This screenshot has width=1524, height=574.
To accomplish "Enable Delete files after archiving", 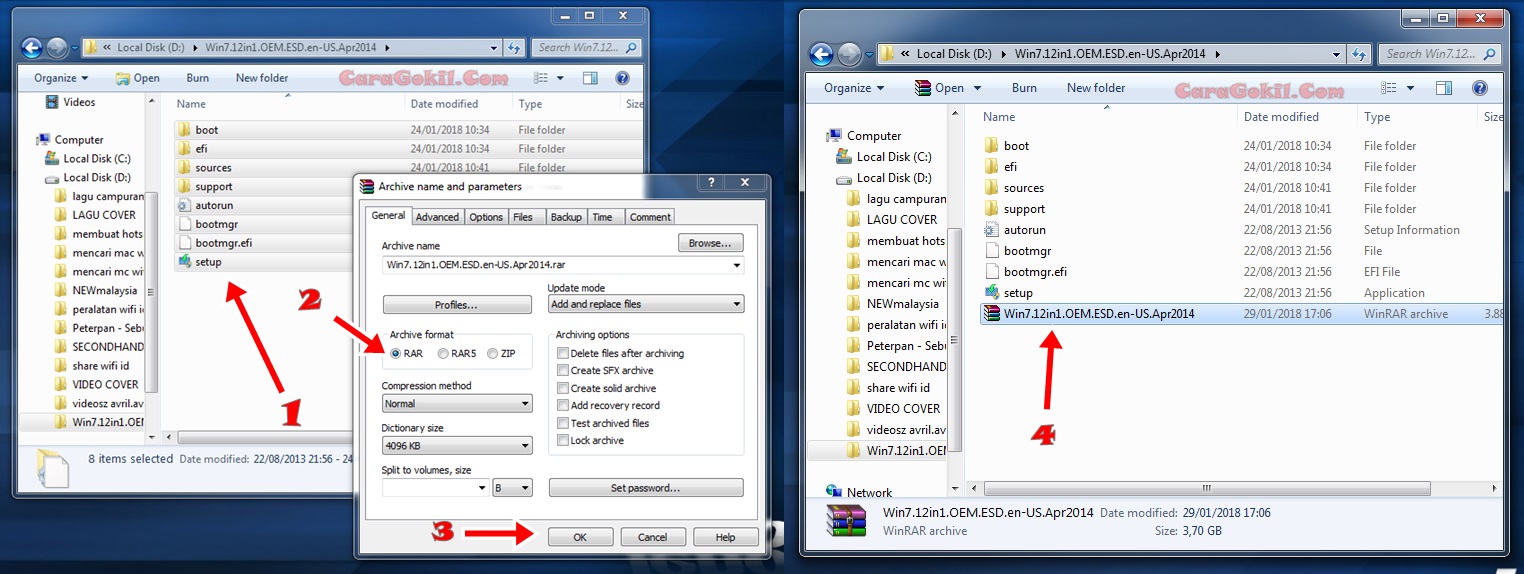I will coord(563,353).
